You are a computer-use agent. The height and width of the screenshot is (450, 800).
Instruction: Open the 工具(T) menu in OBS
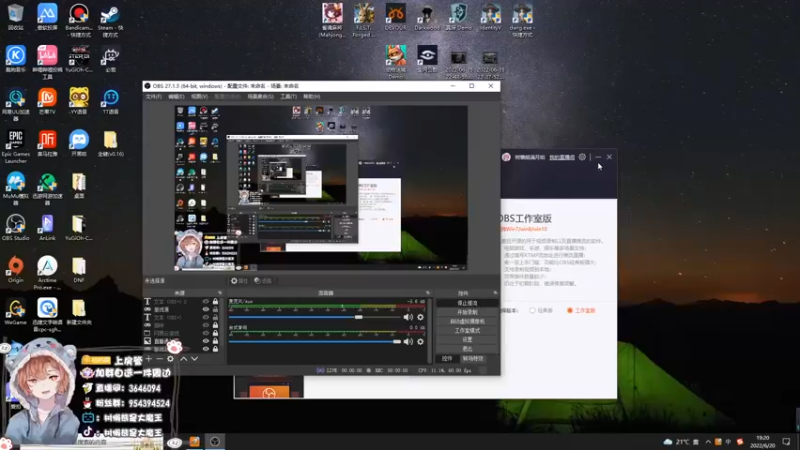click(288, 96)
